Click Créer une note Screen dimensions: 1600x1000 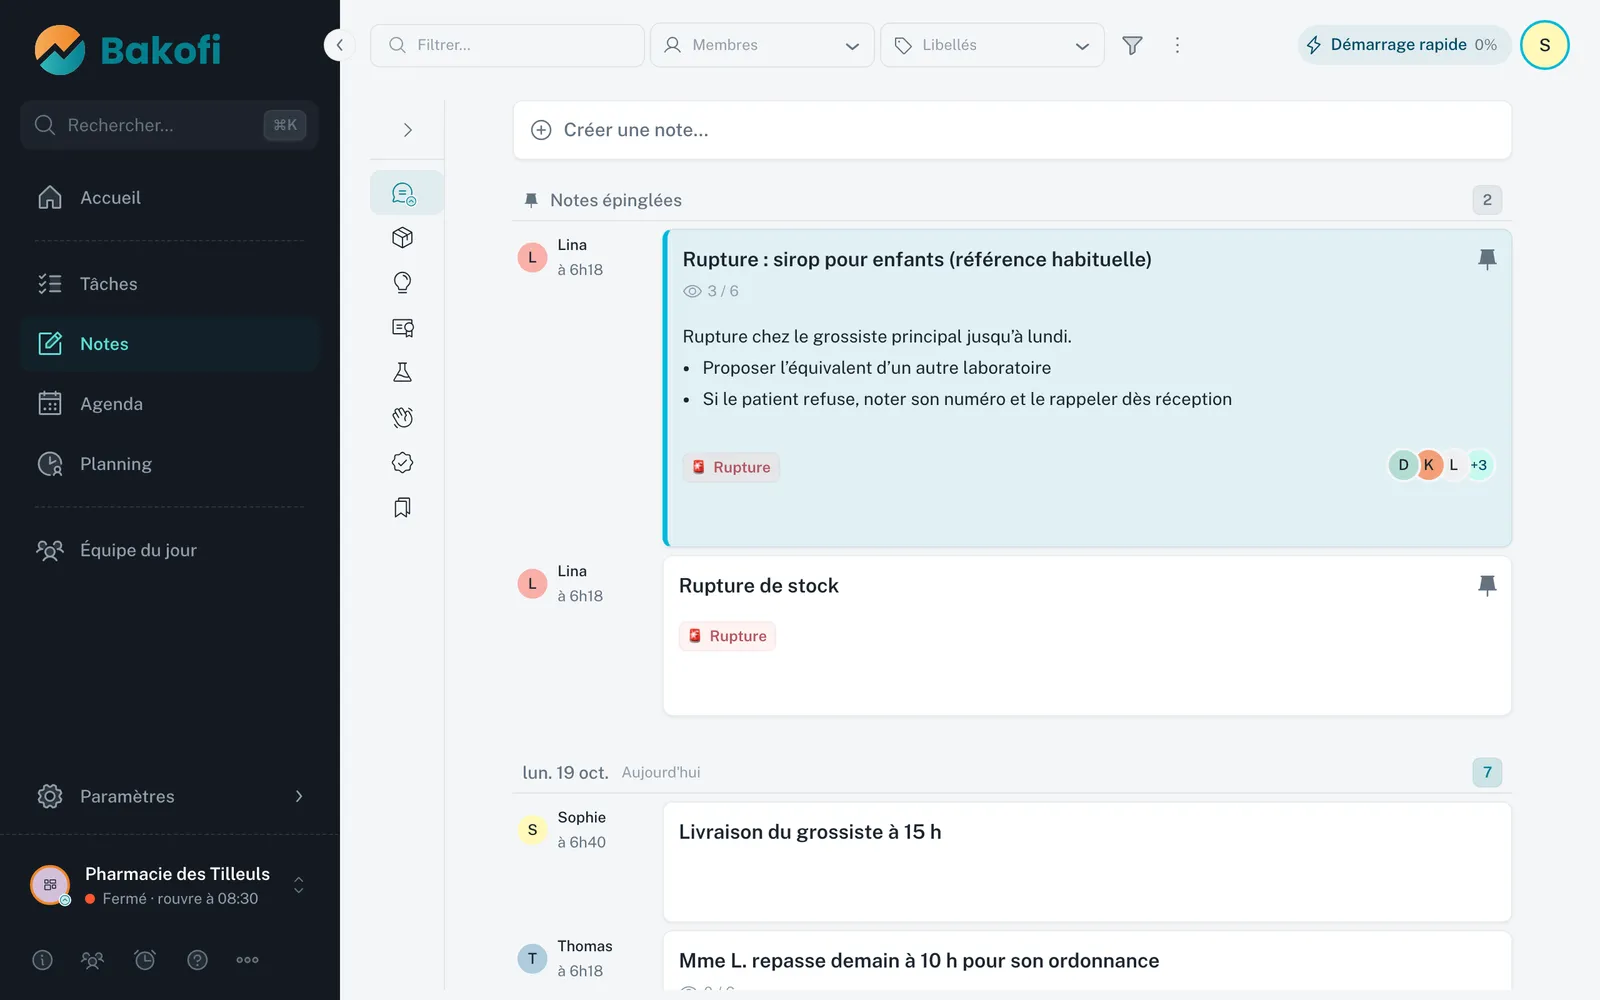coord(1012,130)
